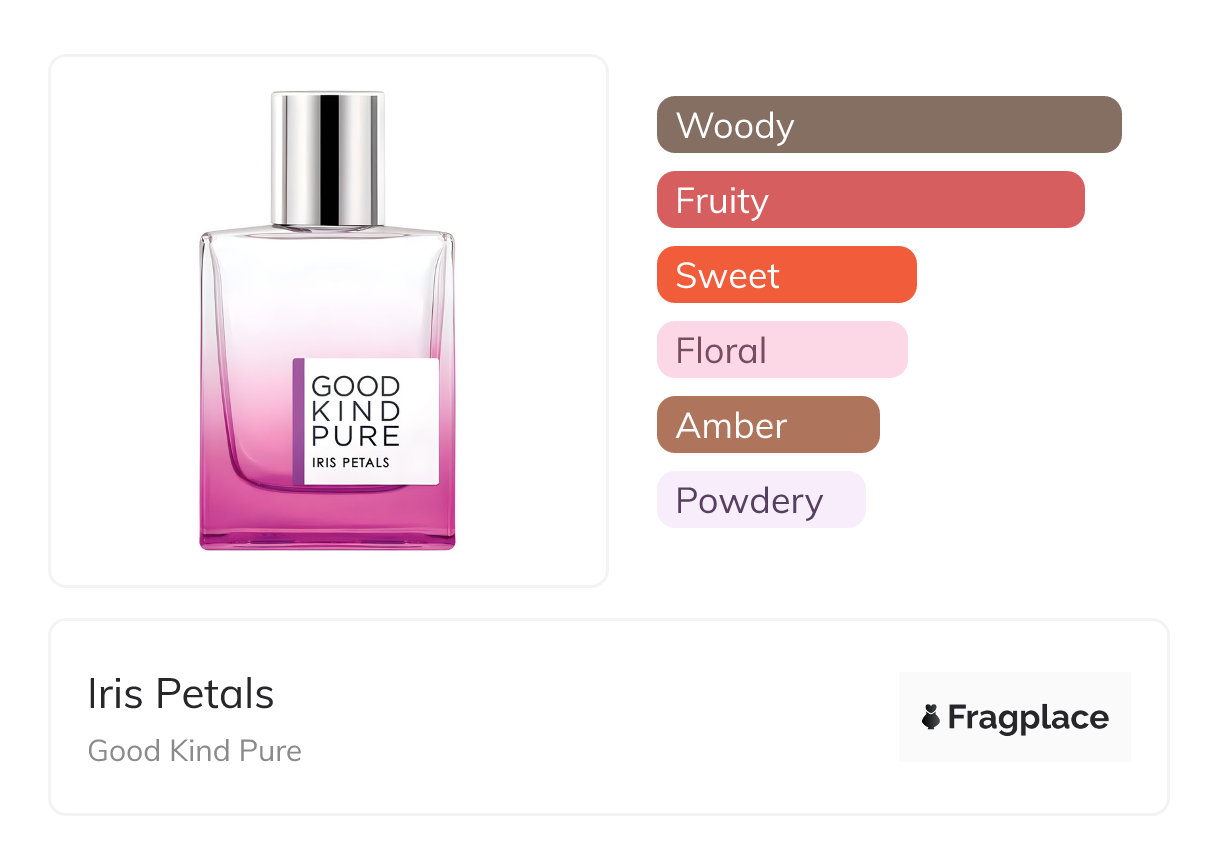
Task: Open the Iris Petals fragrance title
Action: pos(181,694)
